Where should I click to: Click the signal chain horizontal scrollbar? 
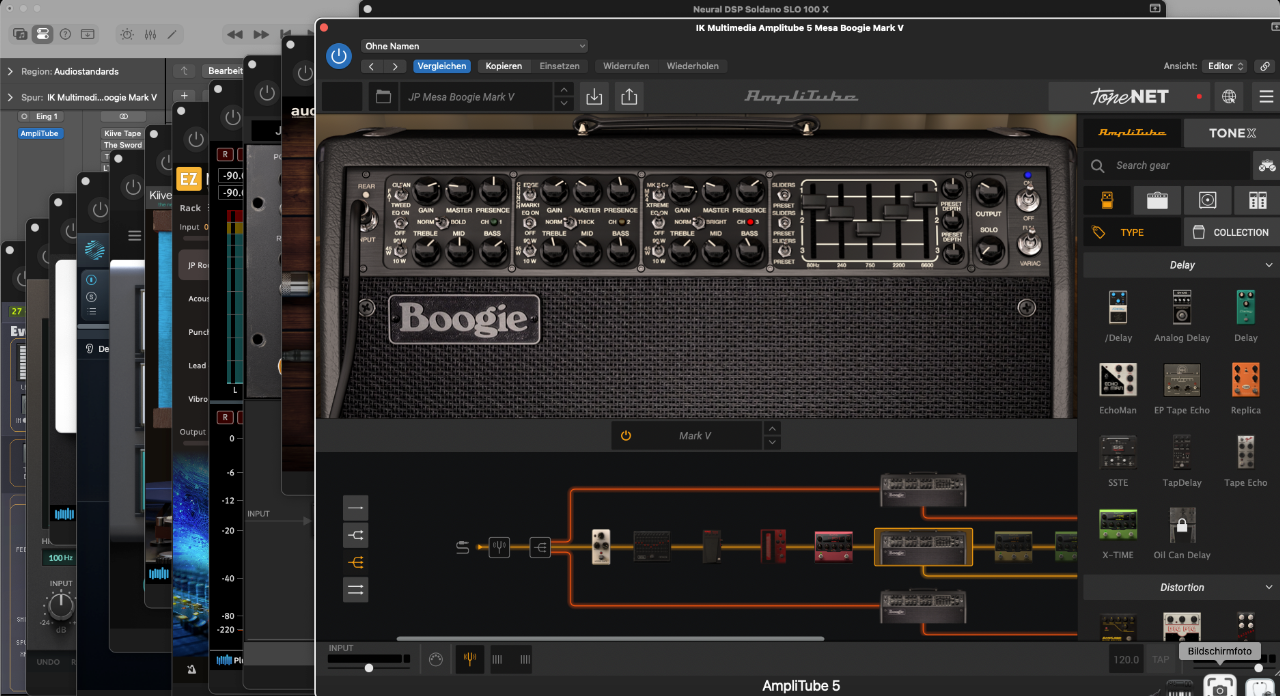(610, 638)
